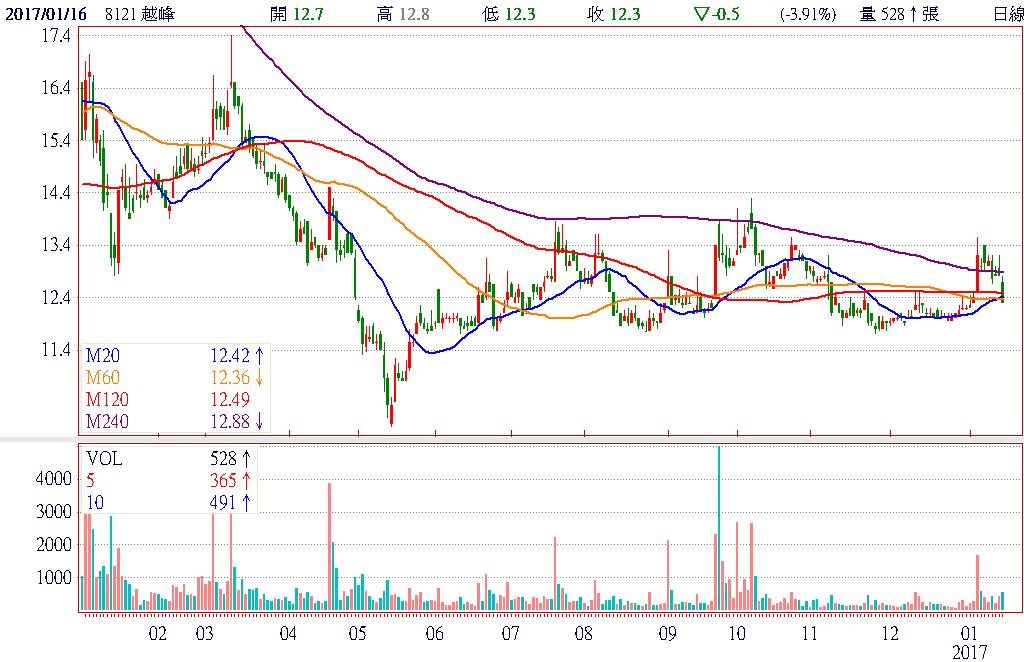Screen dimensions: 1024x662
Task: Click the M20 up arrow indicator
Action: point(260,354)
